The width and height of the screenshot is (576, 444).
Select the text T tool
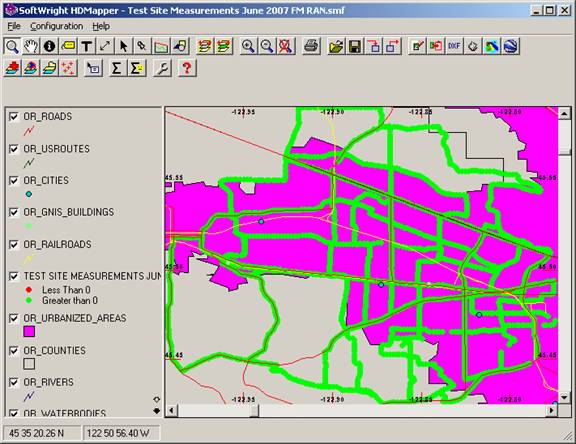[86, 46]
